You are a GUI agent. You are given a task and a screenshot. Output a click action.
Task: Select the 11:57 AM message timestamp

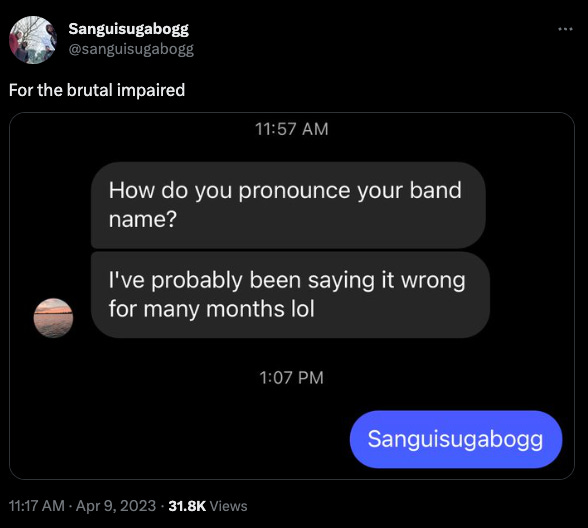click(x=292, y=129)
